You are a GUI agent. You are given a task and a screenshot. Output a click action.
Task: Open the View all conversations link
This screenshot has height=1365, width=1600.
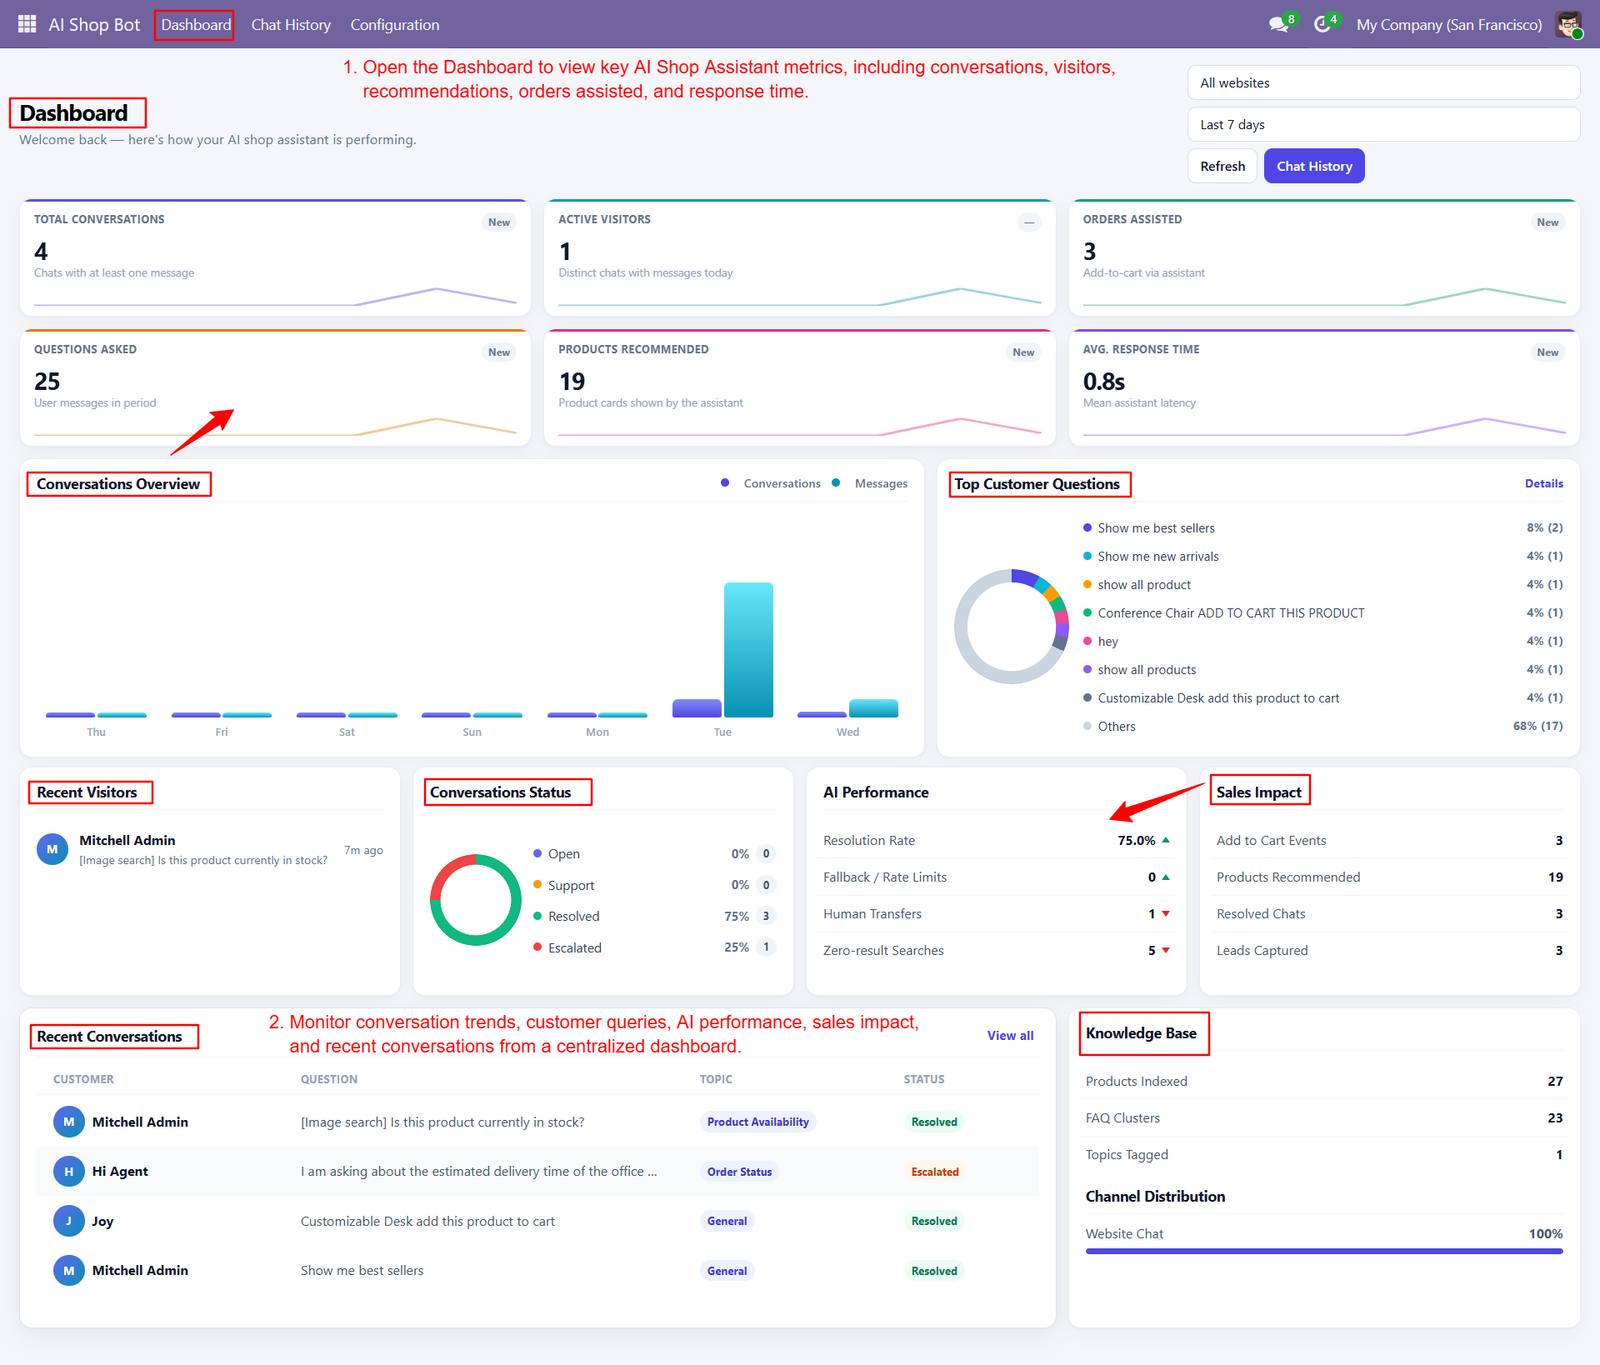(1010, 1036)
